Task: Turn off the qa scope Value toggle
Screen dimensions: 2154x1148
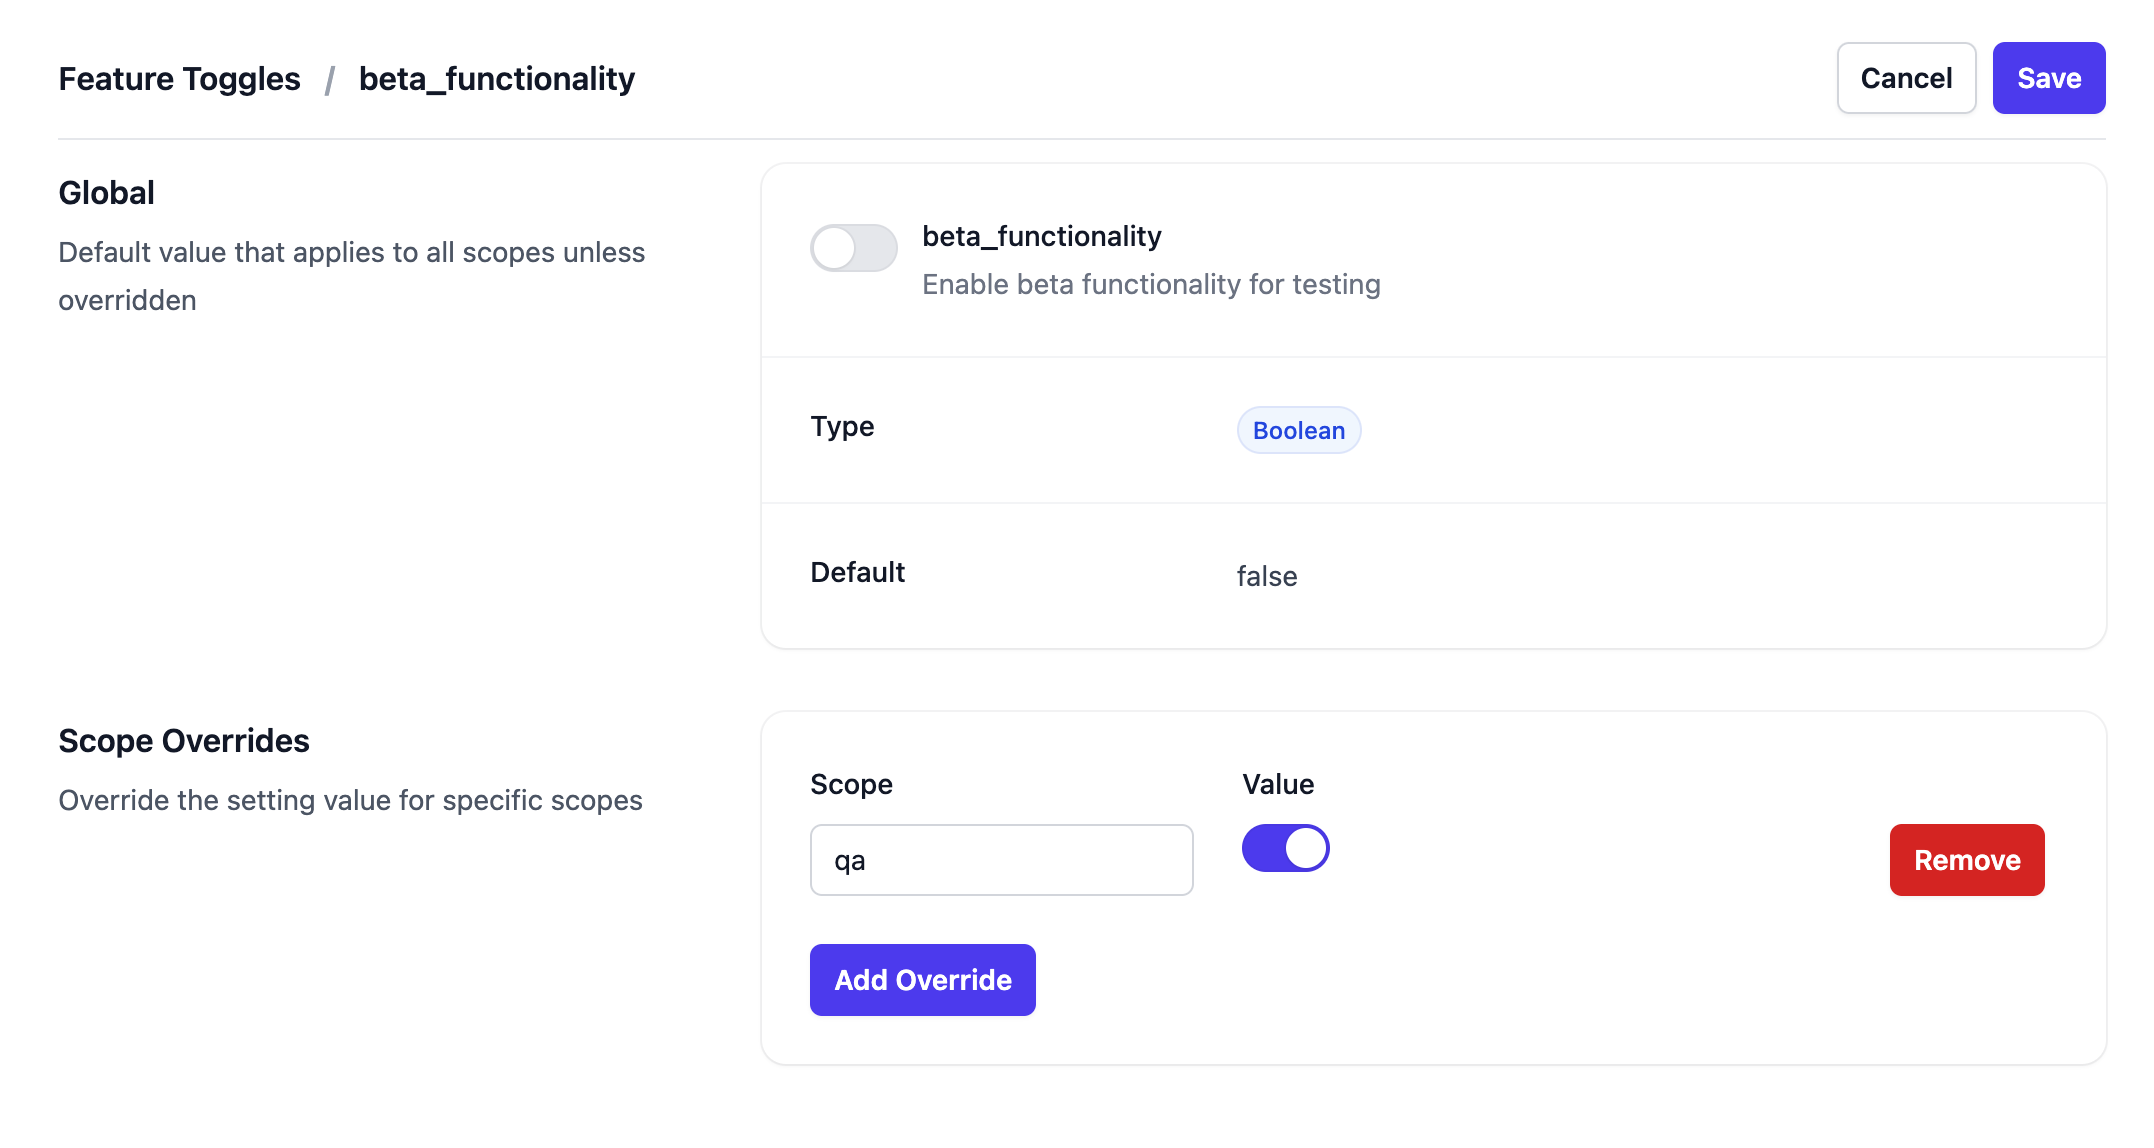Action: (x=1285, y=848)
